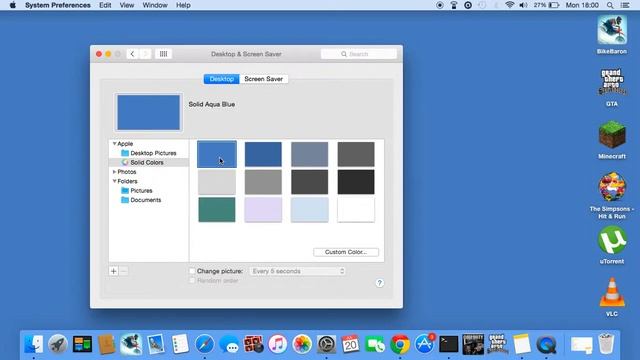Open Reminders list icon in Dock
The height and width of the screenshot is (360, 640).
(180, 344)
